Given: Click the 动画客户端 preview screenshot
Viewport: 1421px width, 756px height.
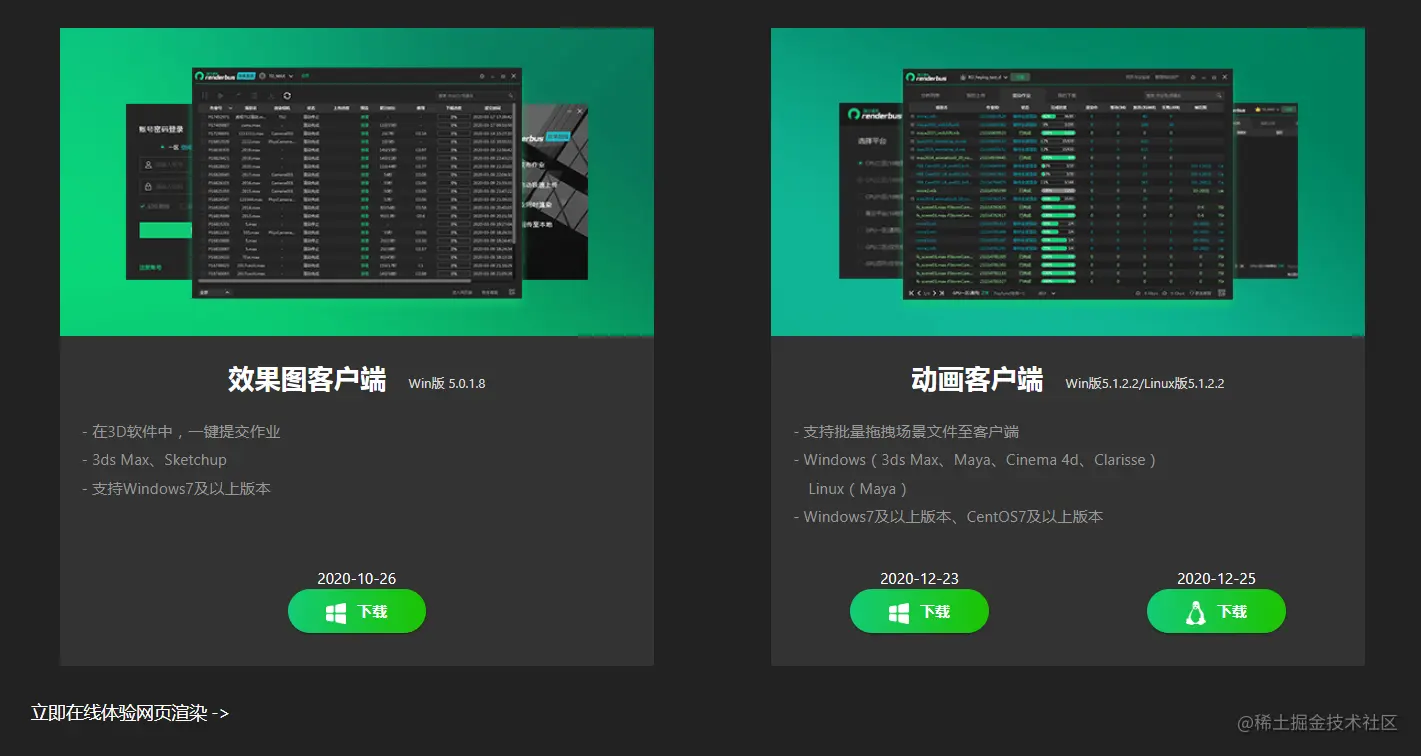Looking at the screenshot, I should tap(1068, 182).
